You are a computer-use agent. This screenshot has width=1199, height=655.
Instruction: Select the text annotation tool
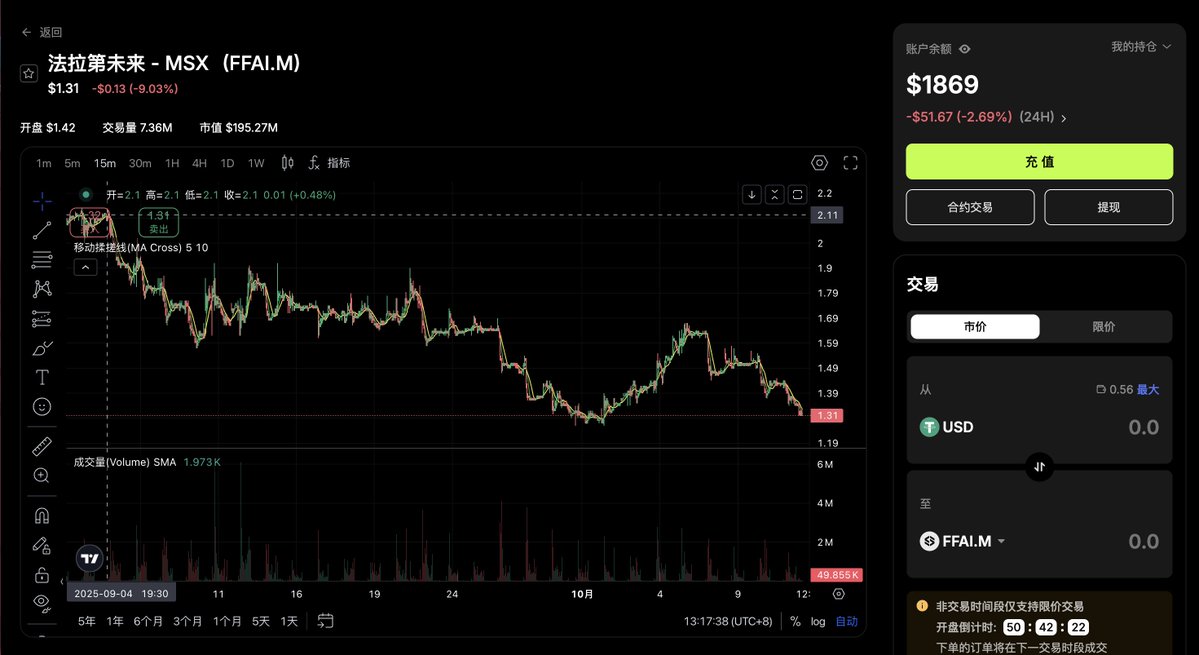[42, 377]
